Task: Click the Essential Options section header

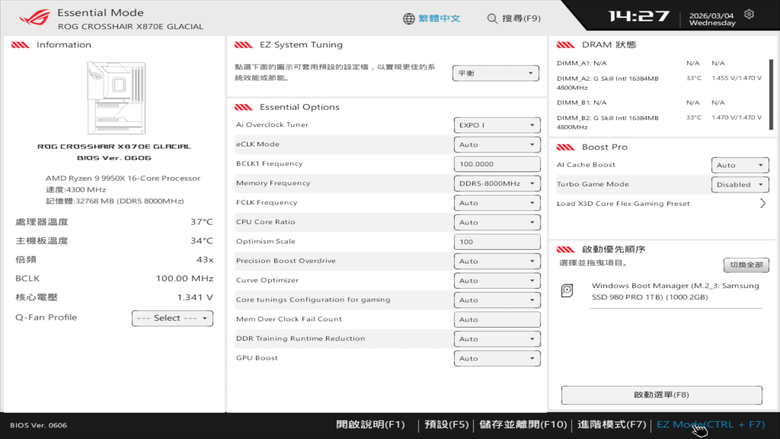Action: pyautogui.click(x=299, y=107)
